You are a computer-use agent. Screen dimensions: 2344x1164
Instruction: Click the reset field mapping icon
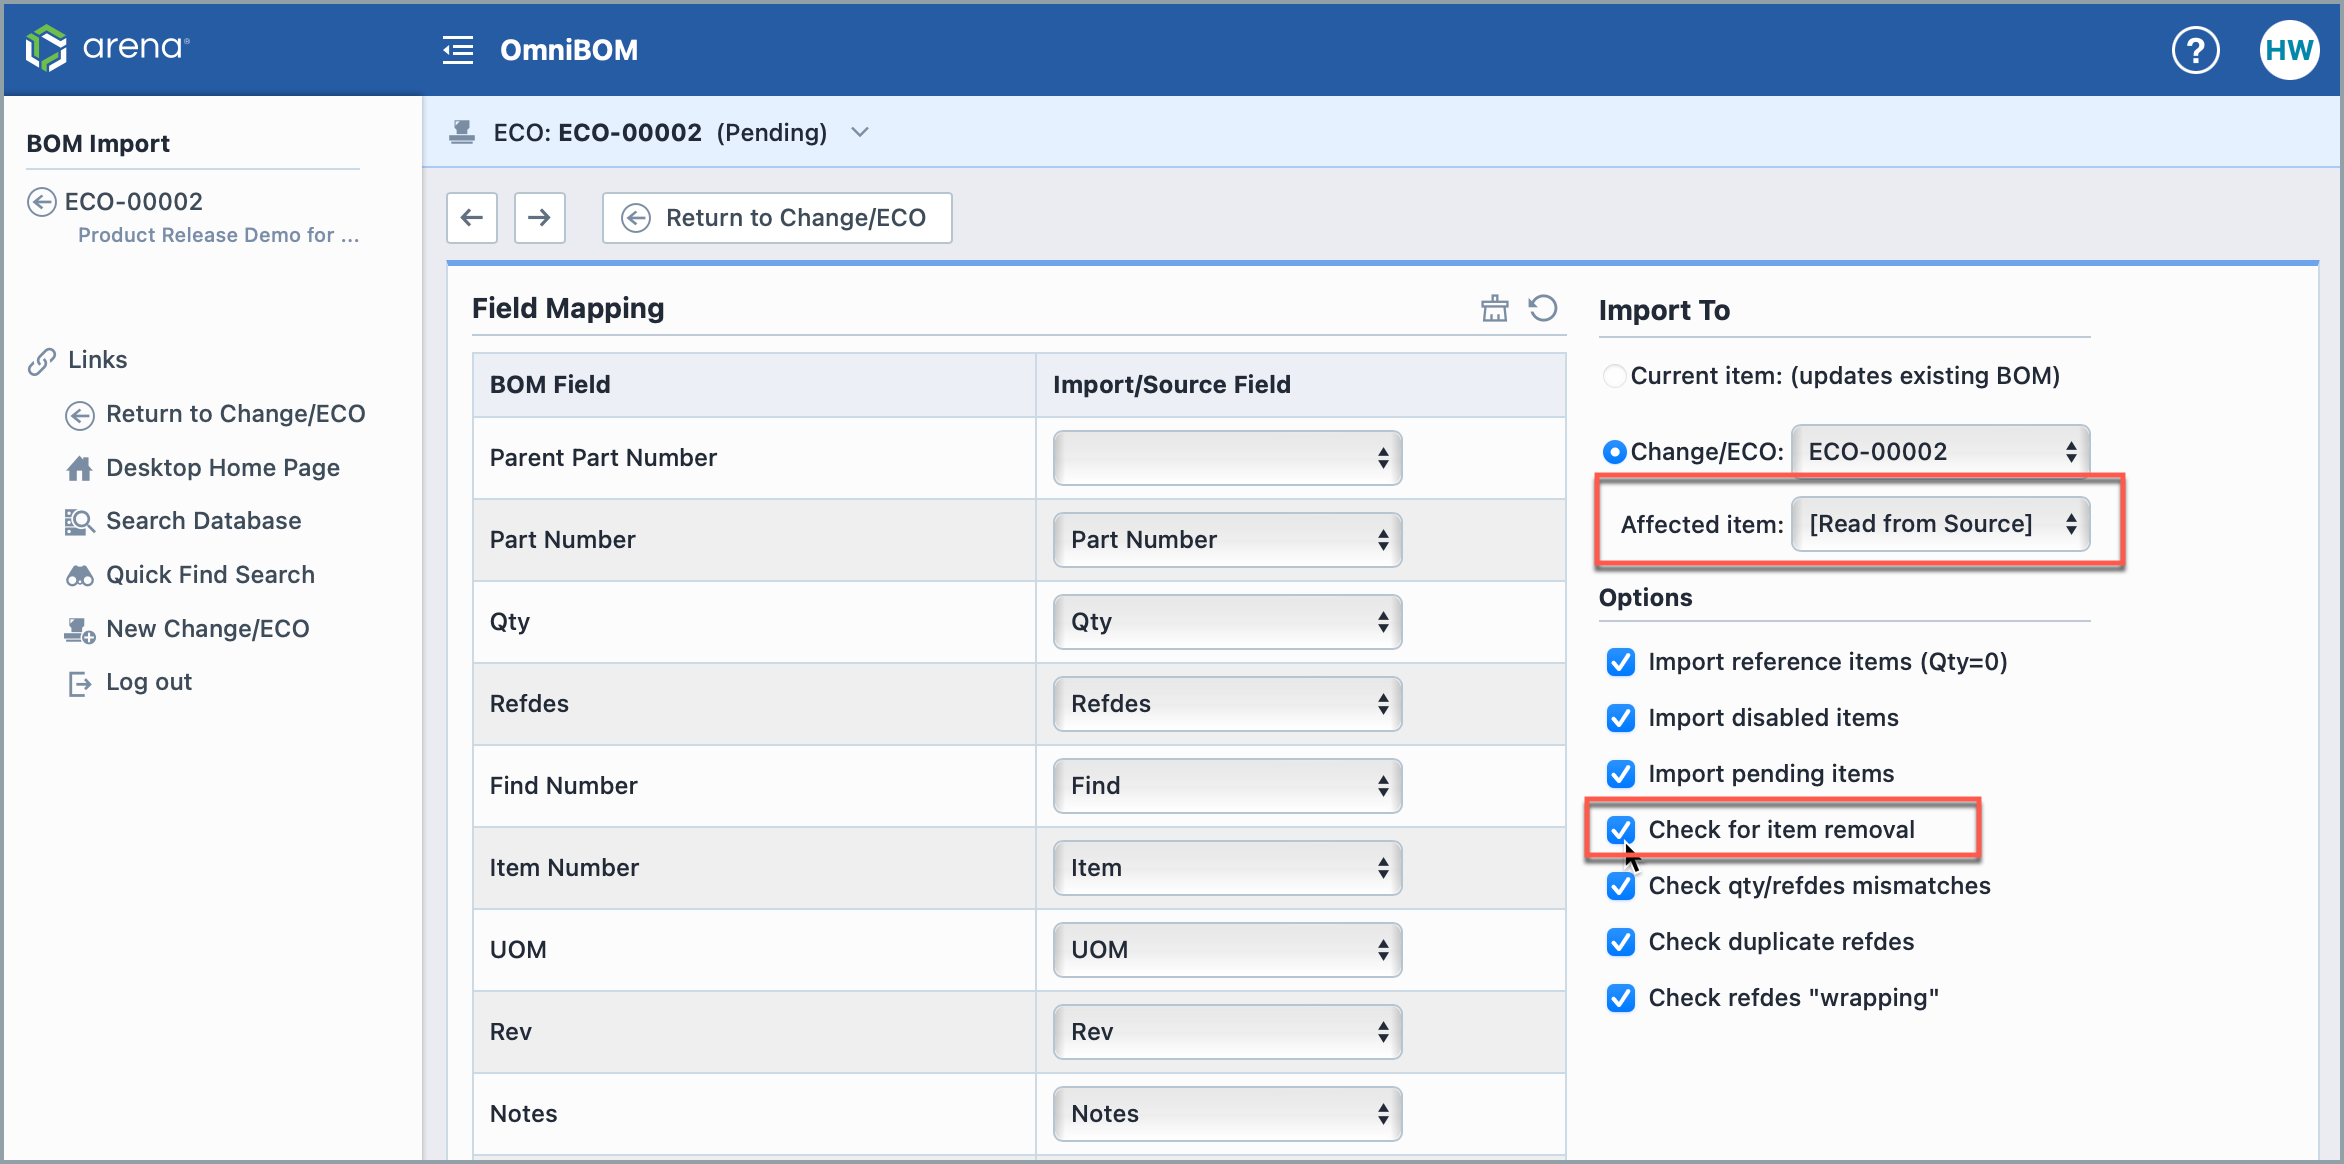(1543, 308)
